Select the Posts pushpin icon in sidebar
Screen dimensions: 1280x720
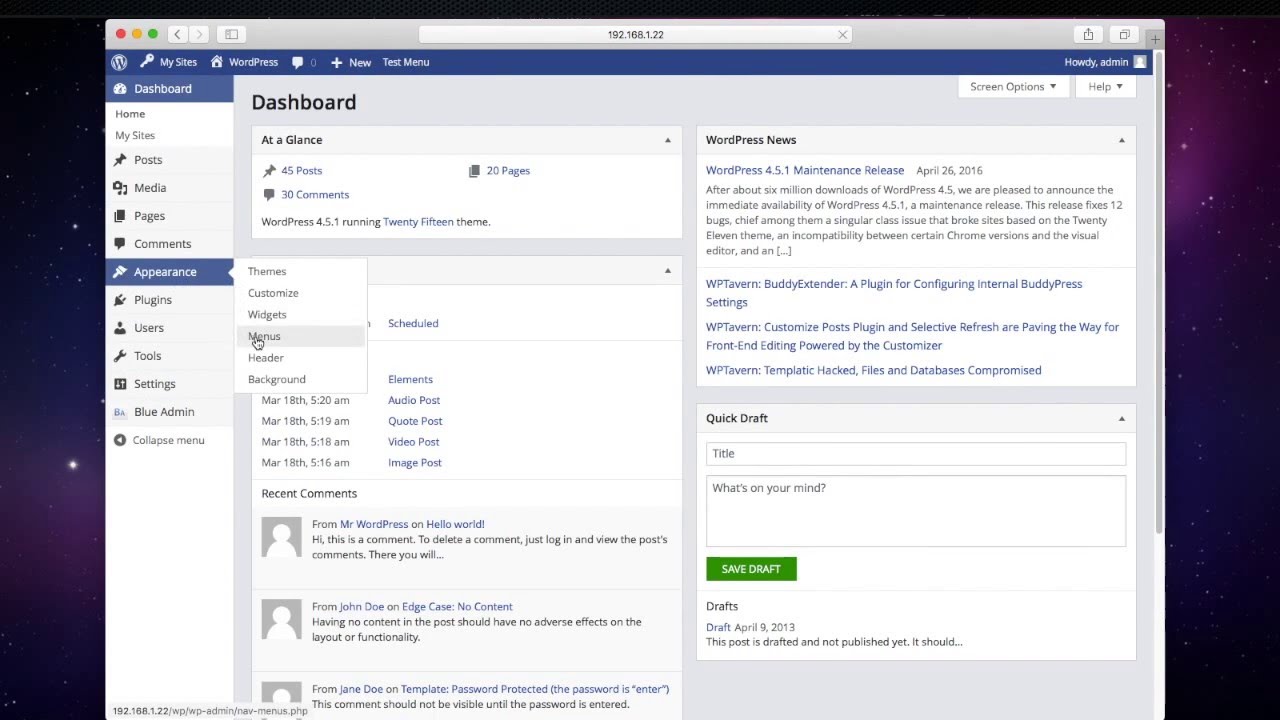(120, 160)
